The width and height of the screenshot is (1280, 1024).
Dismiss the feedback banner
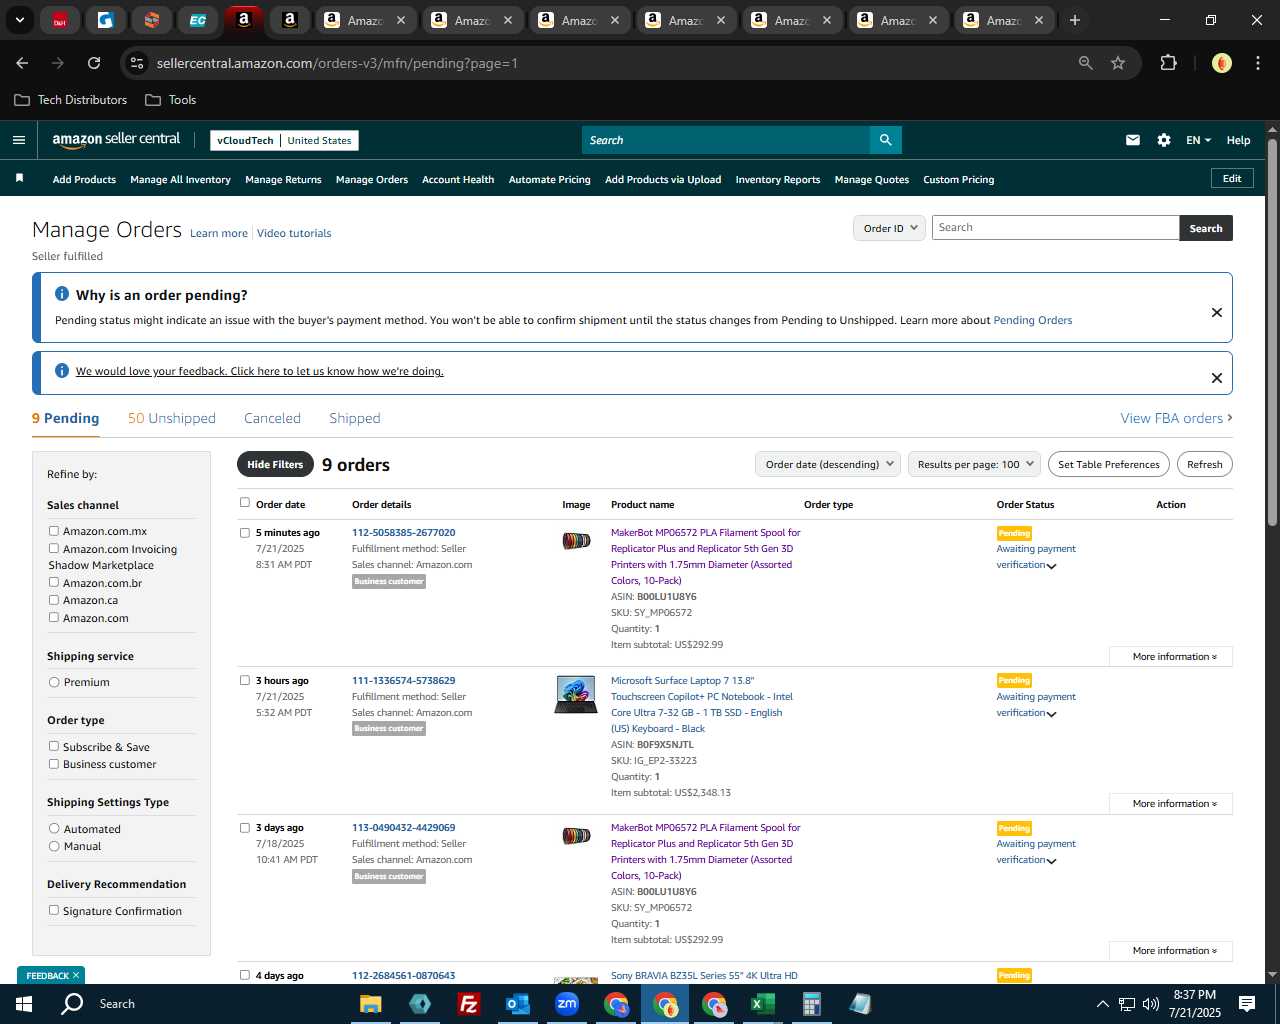1217,378
